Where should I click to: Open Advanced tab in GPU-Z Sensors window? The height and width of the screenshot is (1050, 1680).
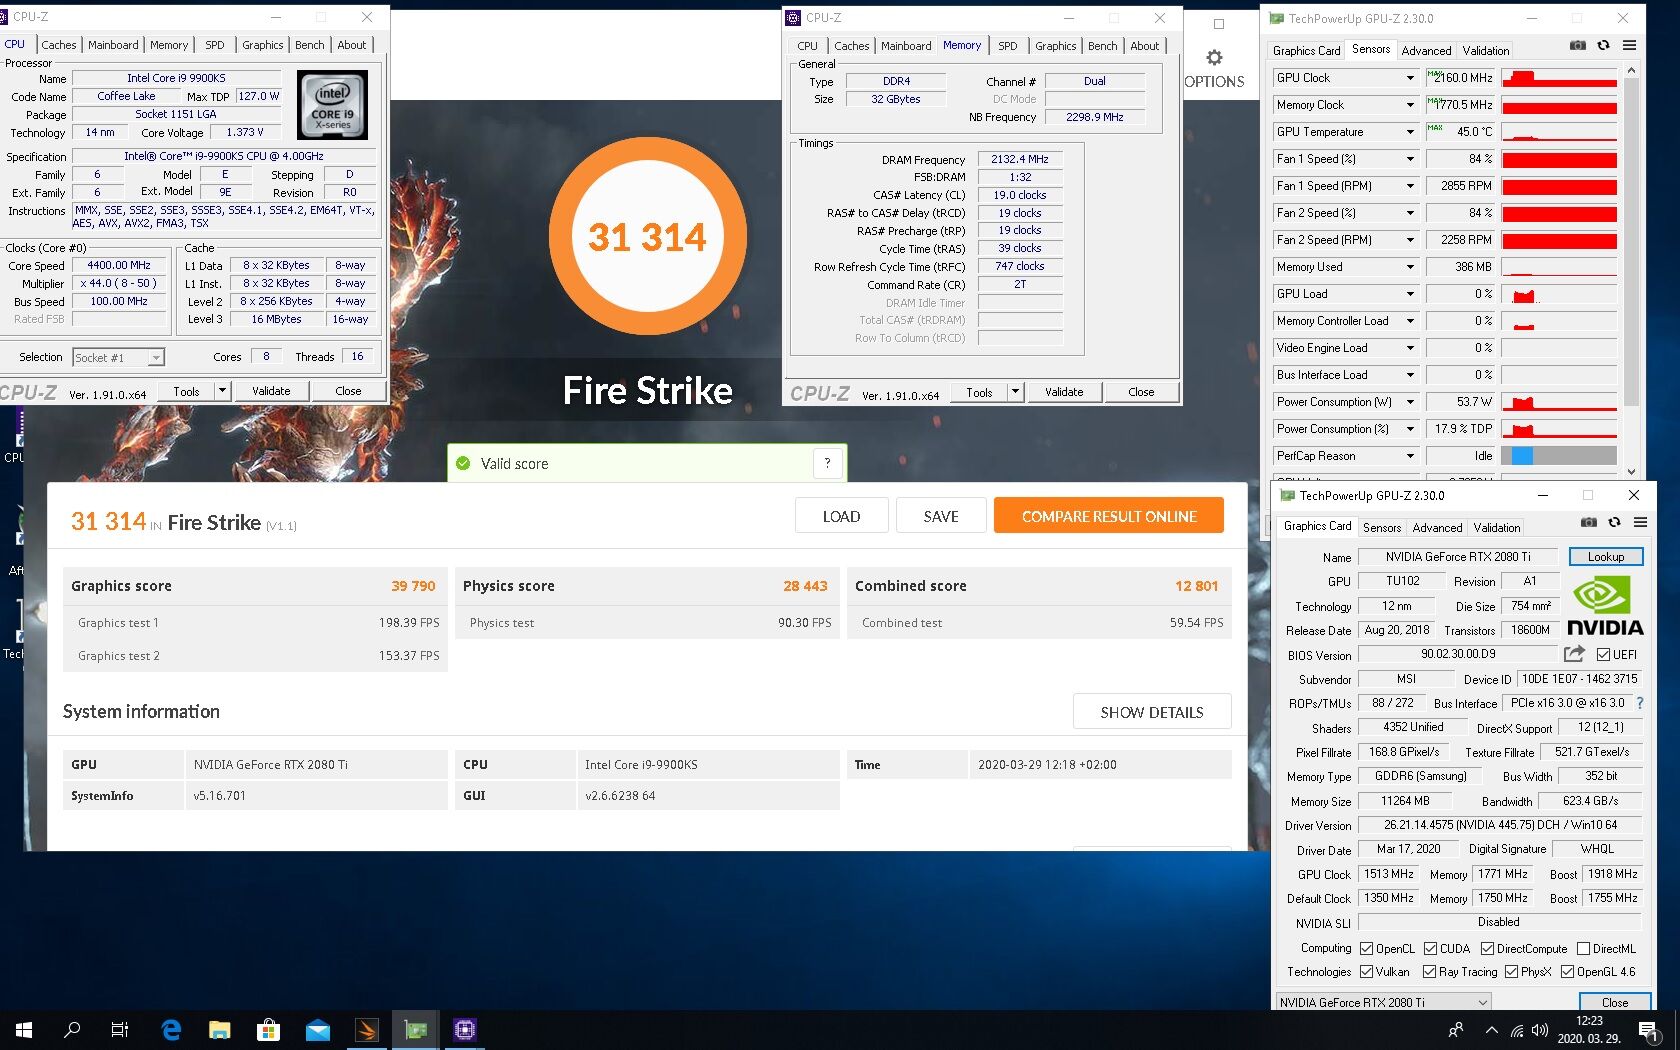click(1426, 51)
